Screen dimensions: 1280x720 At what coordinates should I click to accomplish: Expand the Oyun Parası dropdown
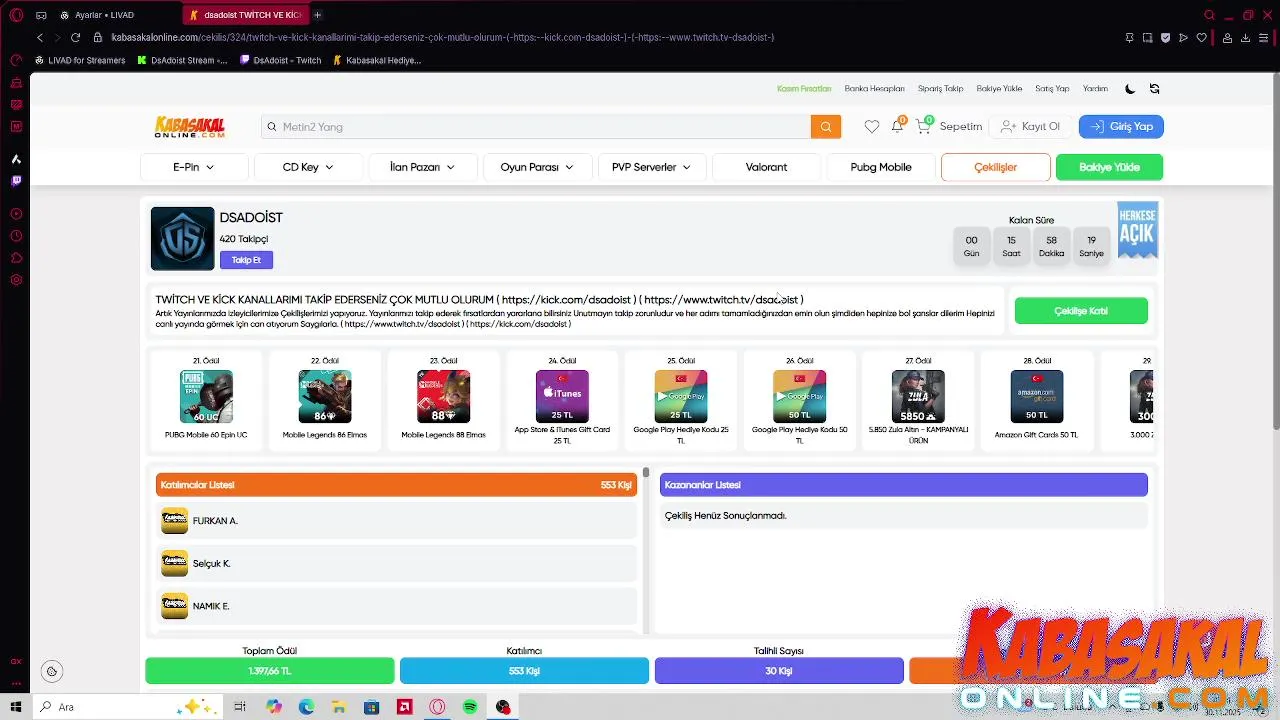(x=537, y=167)
